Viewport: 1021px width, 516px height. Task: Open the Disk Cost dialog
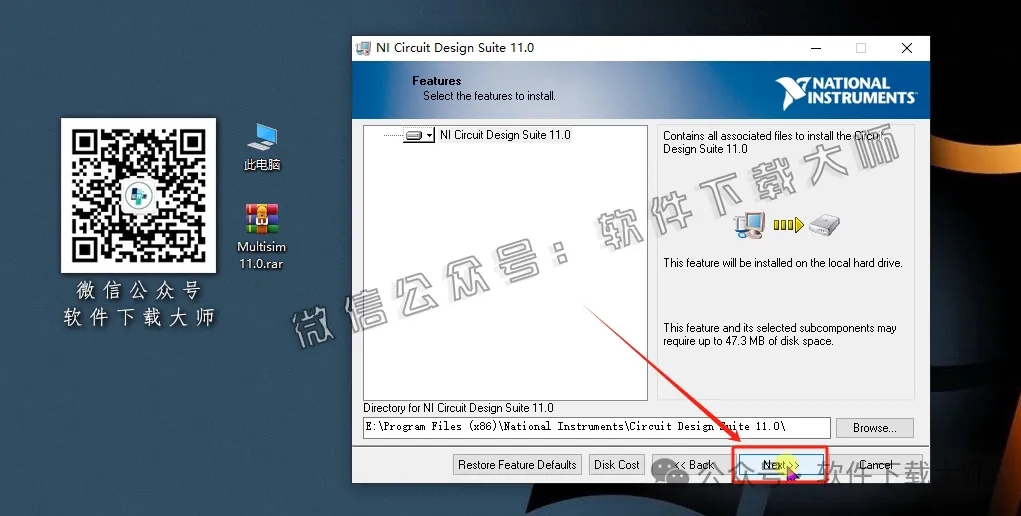click(x=617, y=465)
